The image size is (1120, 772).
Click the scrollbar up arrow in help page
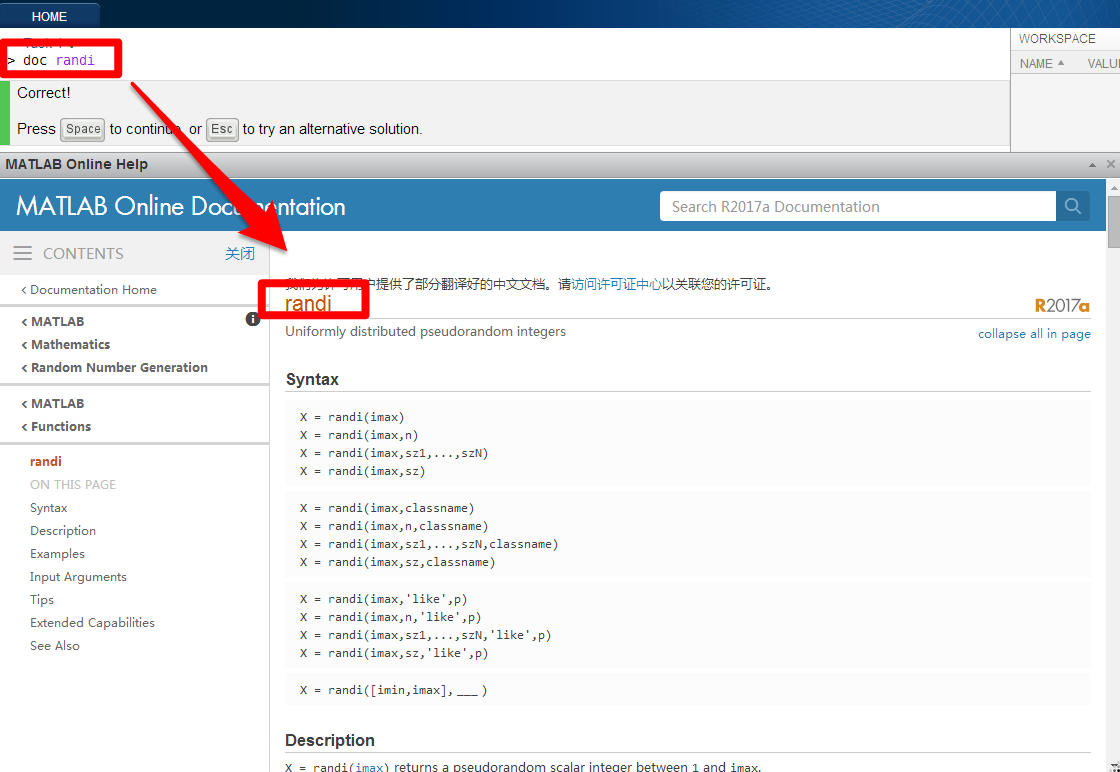tap(1114, 189)
